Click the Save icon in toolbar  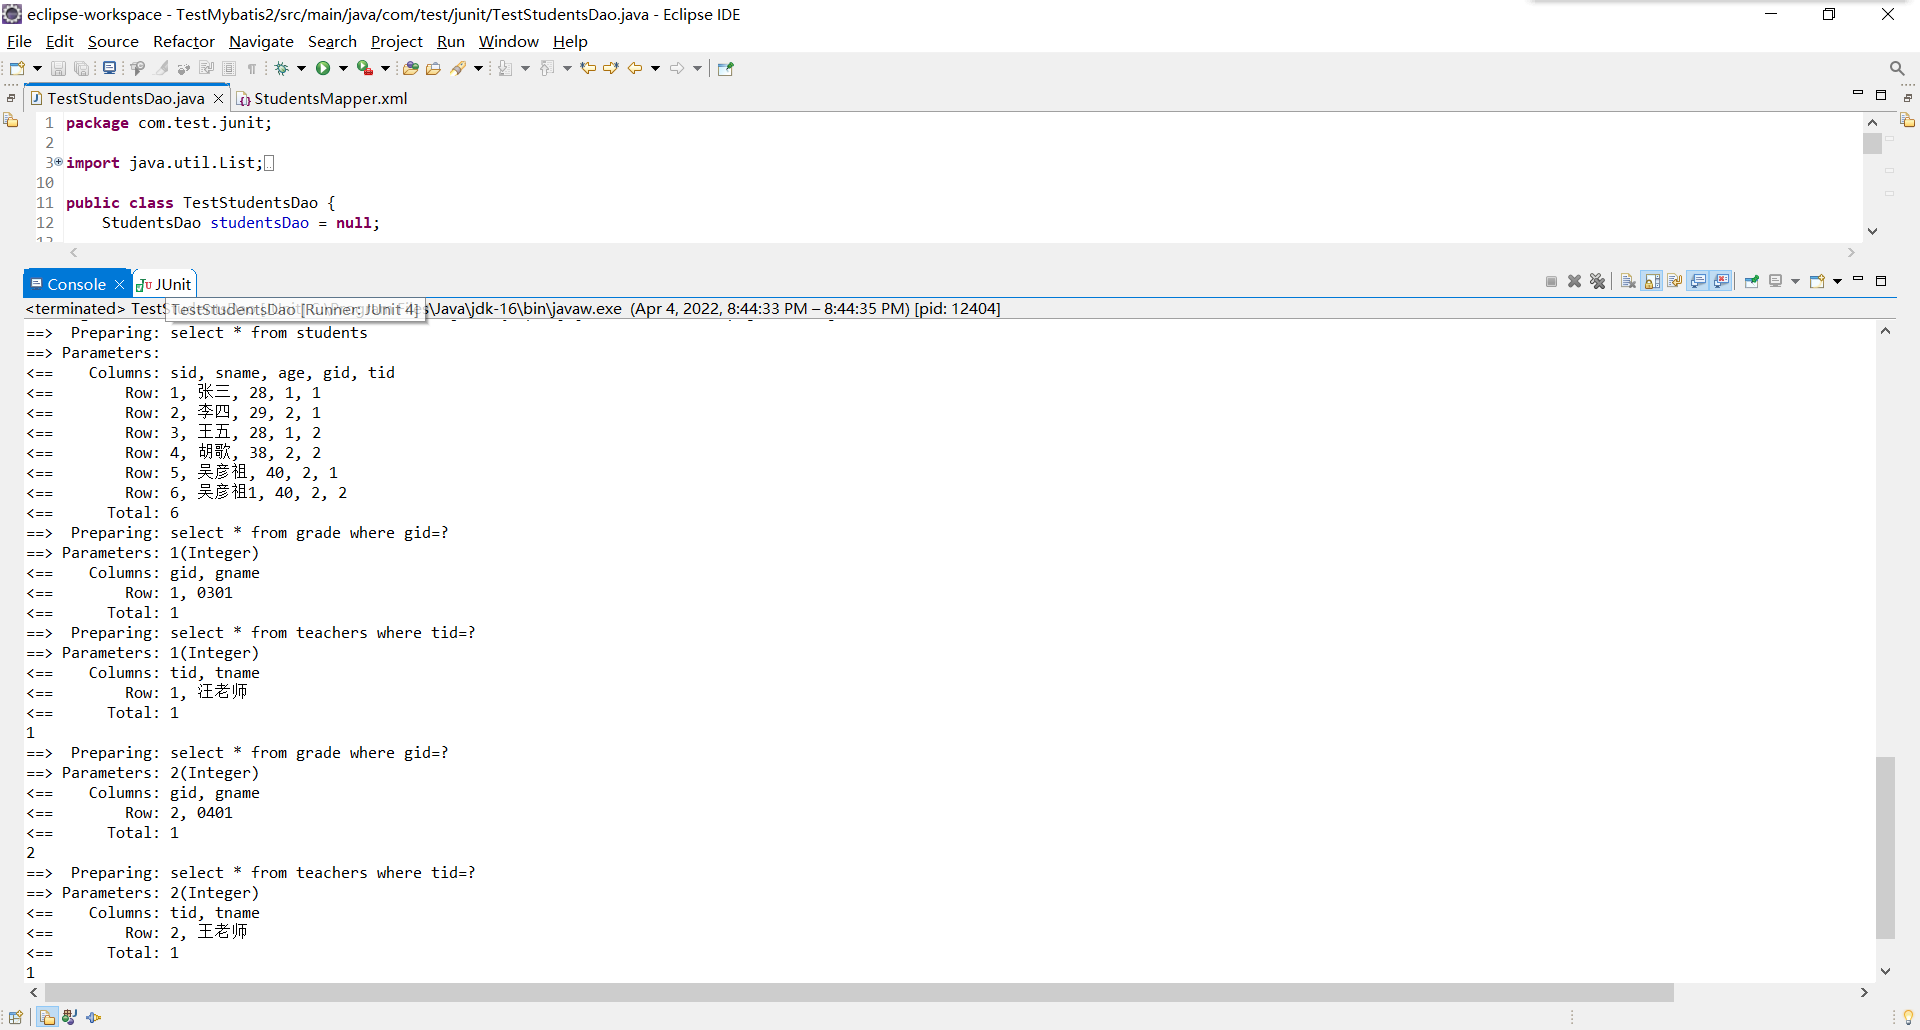57,68
